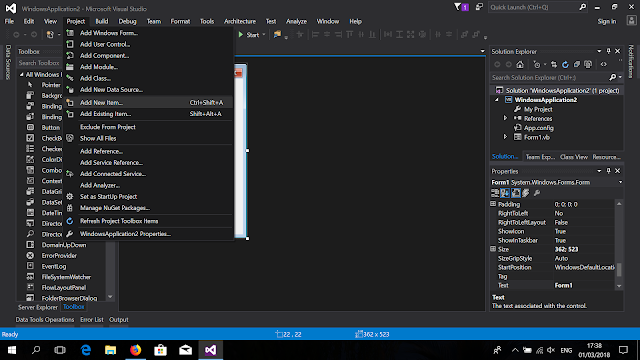Image resolution: width=640 pixels, height=360 pixels.
Task: Switch to the Team Explorer tab
Action: point(540,157)
